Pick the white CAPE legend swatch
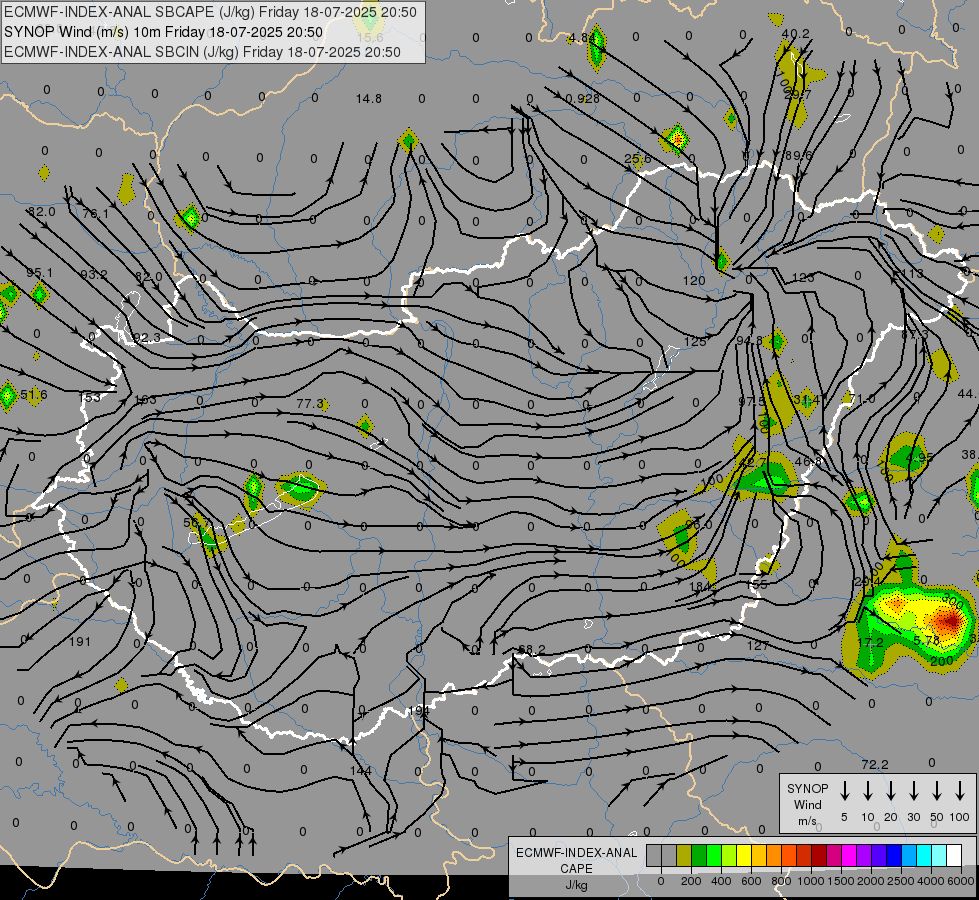The image size is (979, 900). [x=954, y=856]
